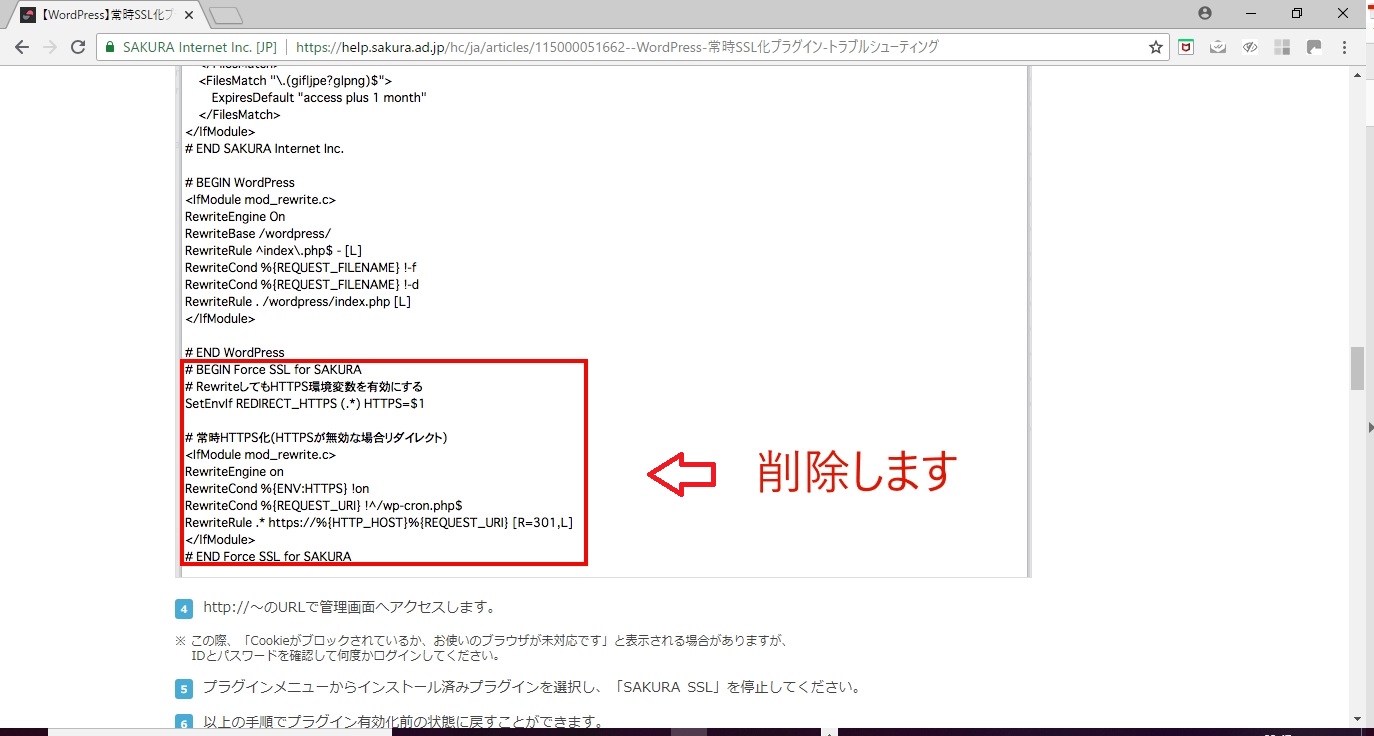Click the 'RewriteRule .* https://' line
The height and width of the screenshot is (736, 1374).
coord(379,522)
